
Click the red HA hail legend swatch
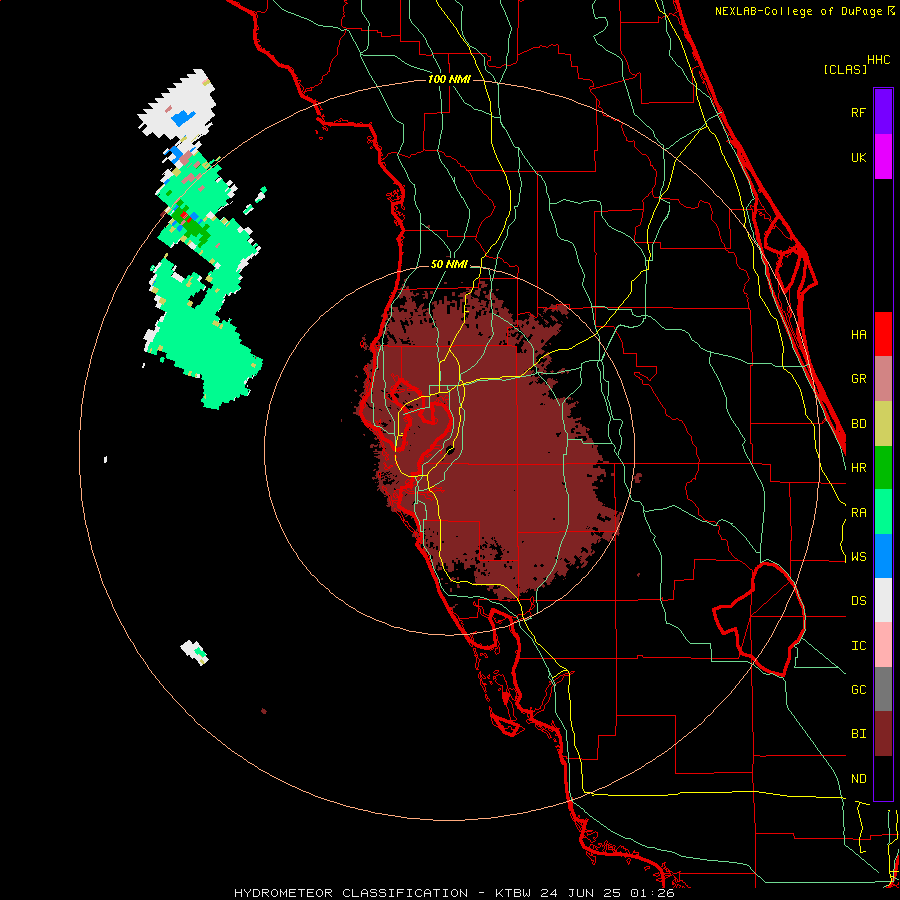(x=883, y=334)
